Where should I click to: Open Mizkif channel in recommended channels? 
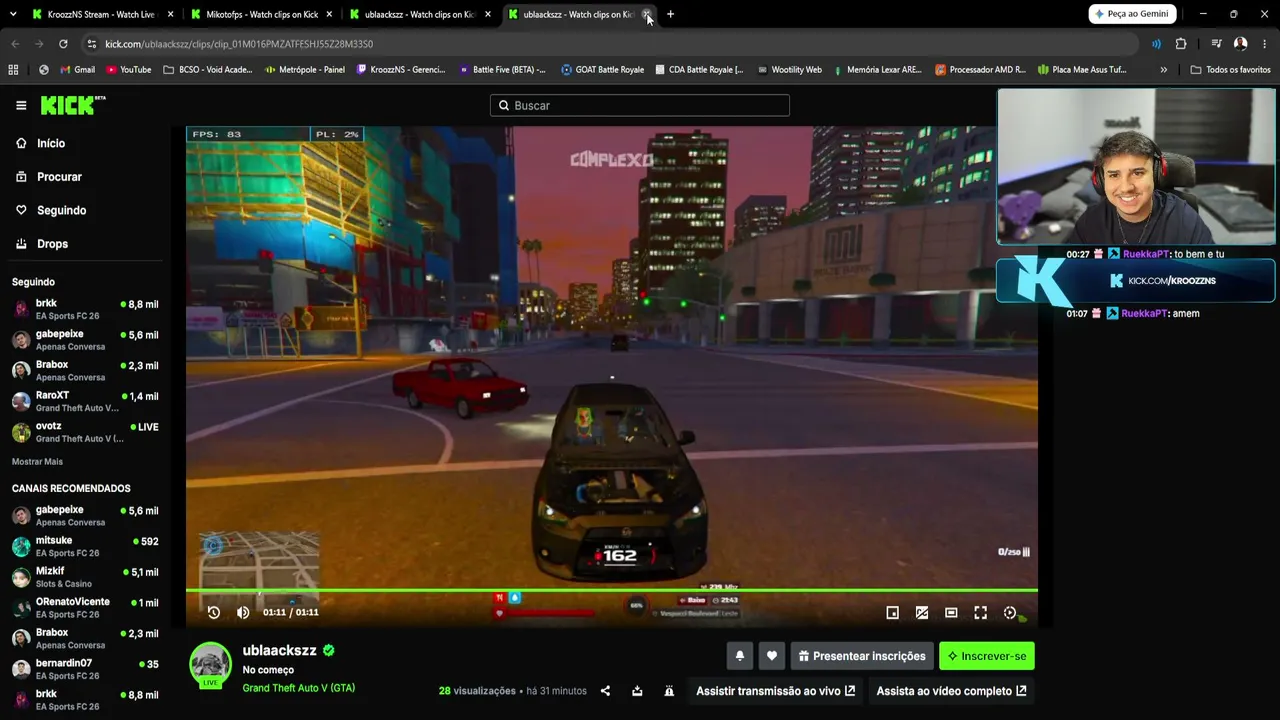pyautogui.click(x=86, y=577)
